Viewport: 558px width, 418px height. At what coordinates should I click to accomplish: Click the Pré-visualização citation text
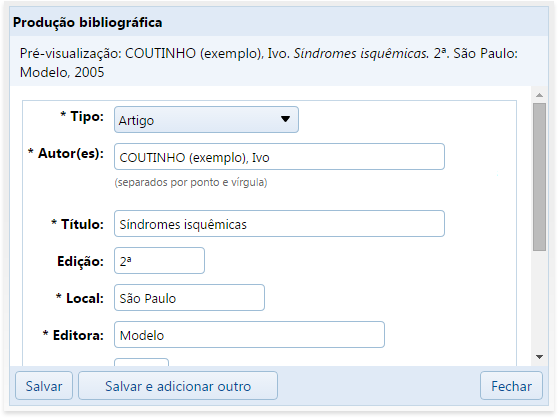269,63
